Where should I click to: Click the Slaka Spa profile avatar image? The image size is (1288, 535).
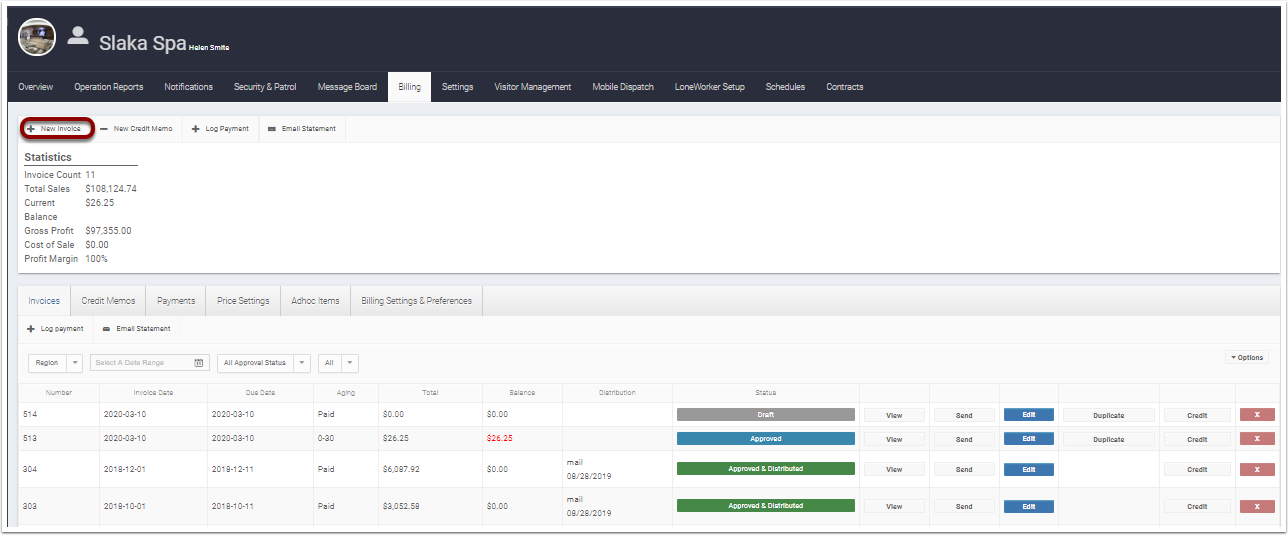[37, 37]
